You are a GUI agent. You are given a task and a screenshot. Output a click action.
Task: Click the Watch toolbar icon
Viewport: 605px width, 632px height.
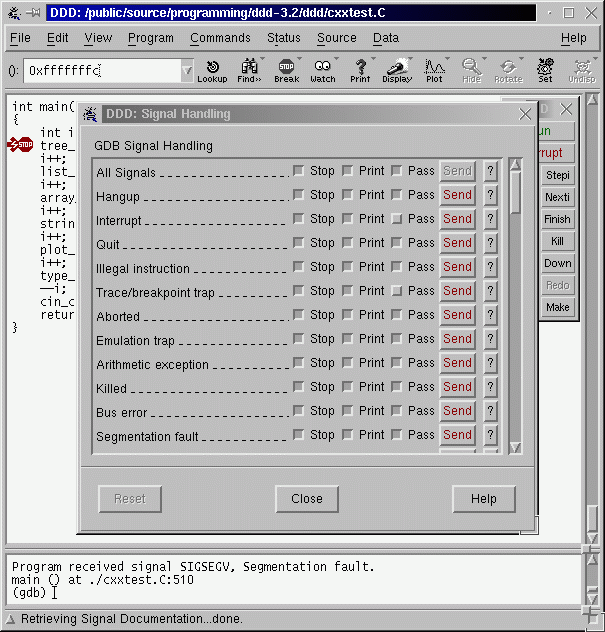tap(323, 70)
